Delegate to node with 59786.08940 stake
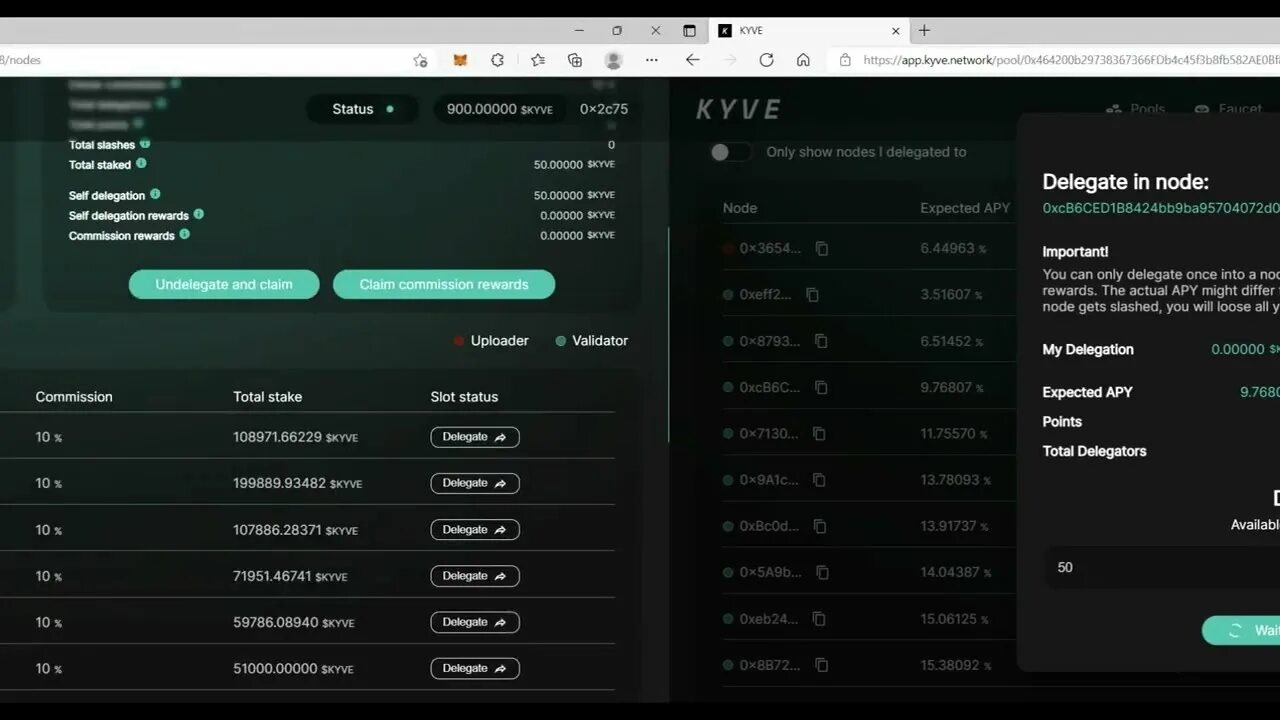Viewport: 1280px width, 720px height. tap(475, 622)
